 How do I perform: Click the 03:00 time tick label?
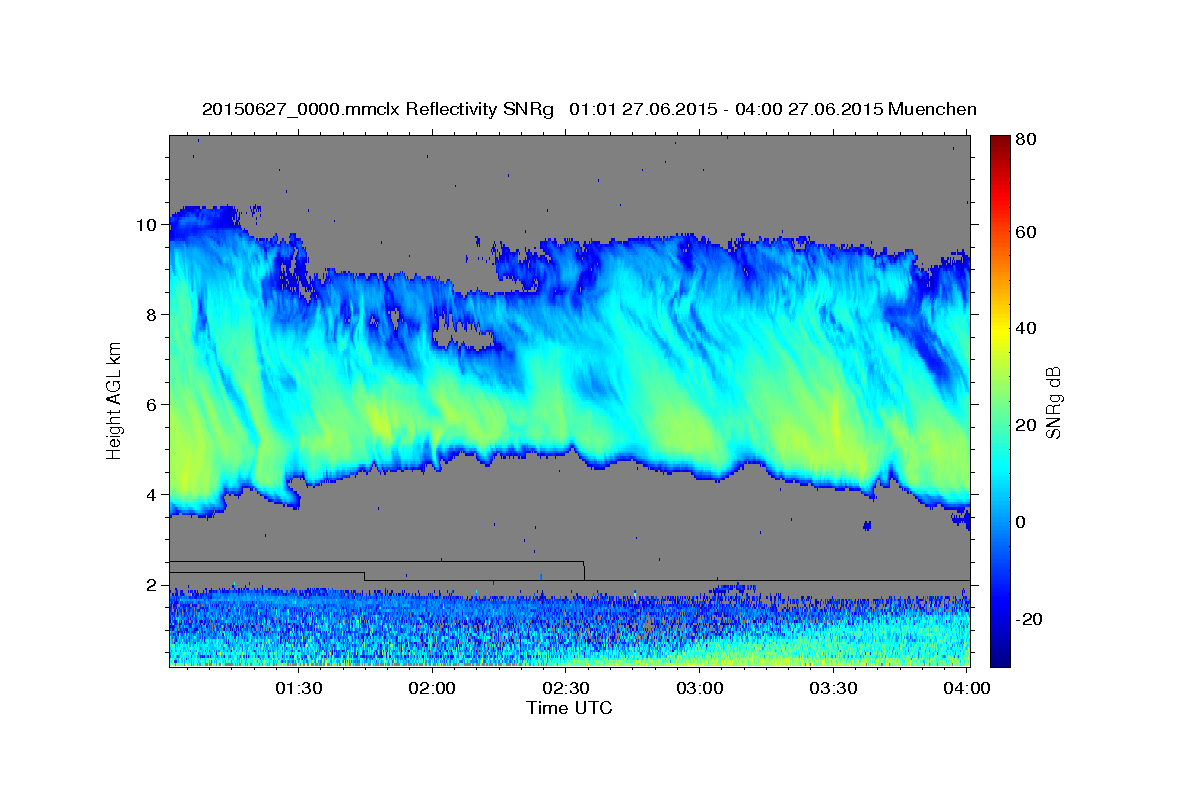[699, 689]
